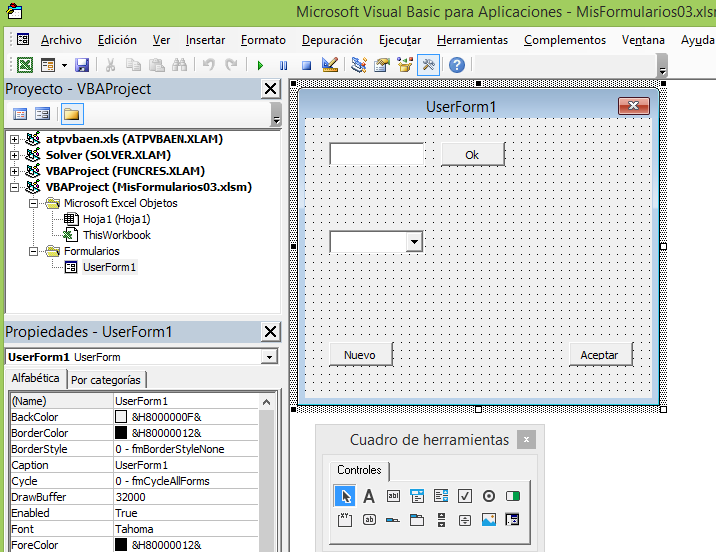716x552 pixels.
Task: Click the Ok button on UserForm1
Action: (473, 154)
